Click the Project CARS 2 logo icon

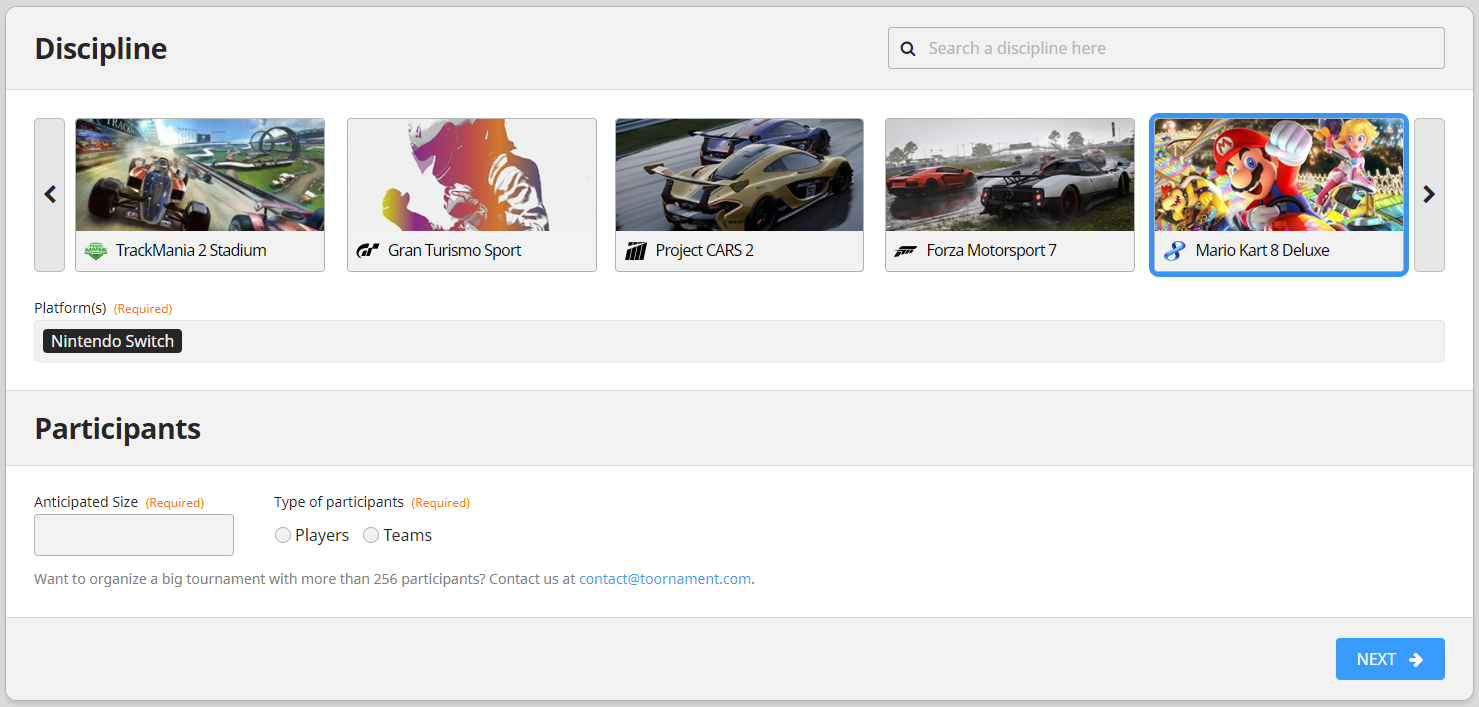pyautogui.click(x=636, y=251)
